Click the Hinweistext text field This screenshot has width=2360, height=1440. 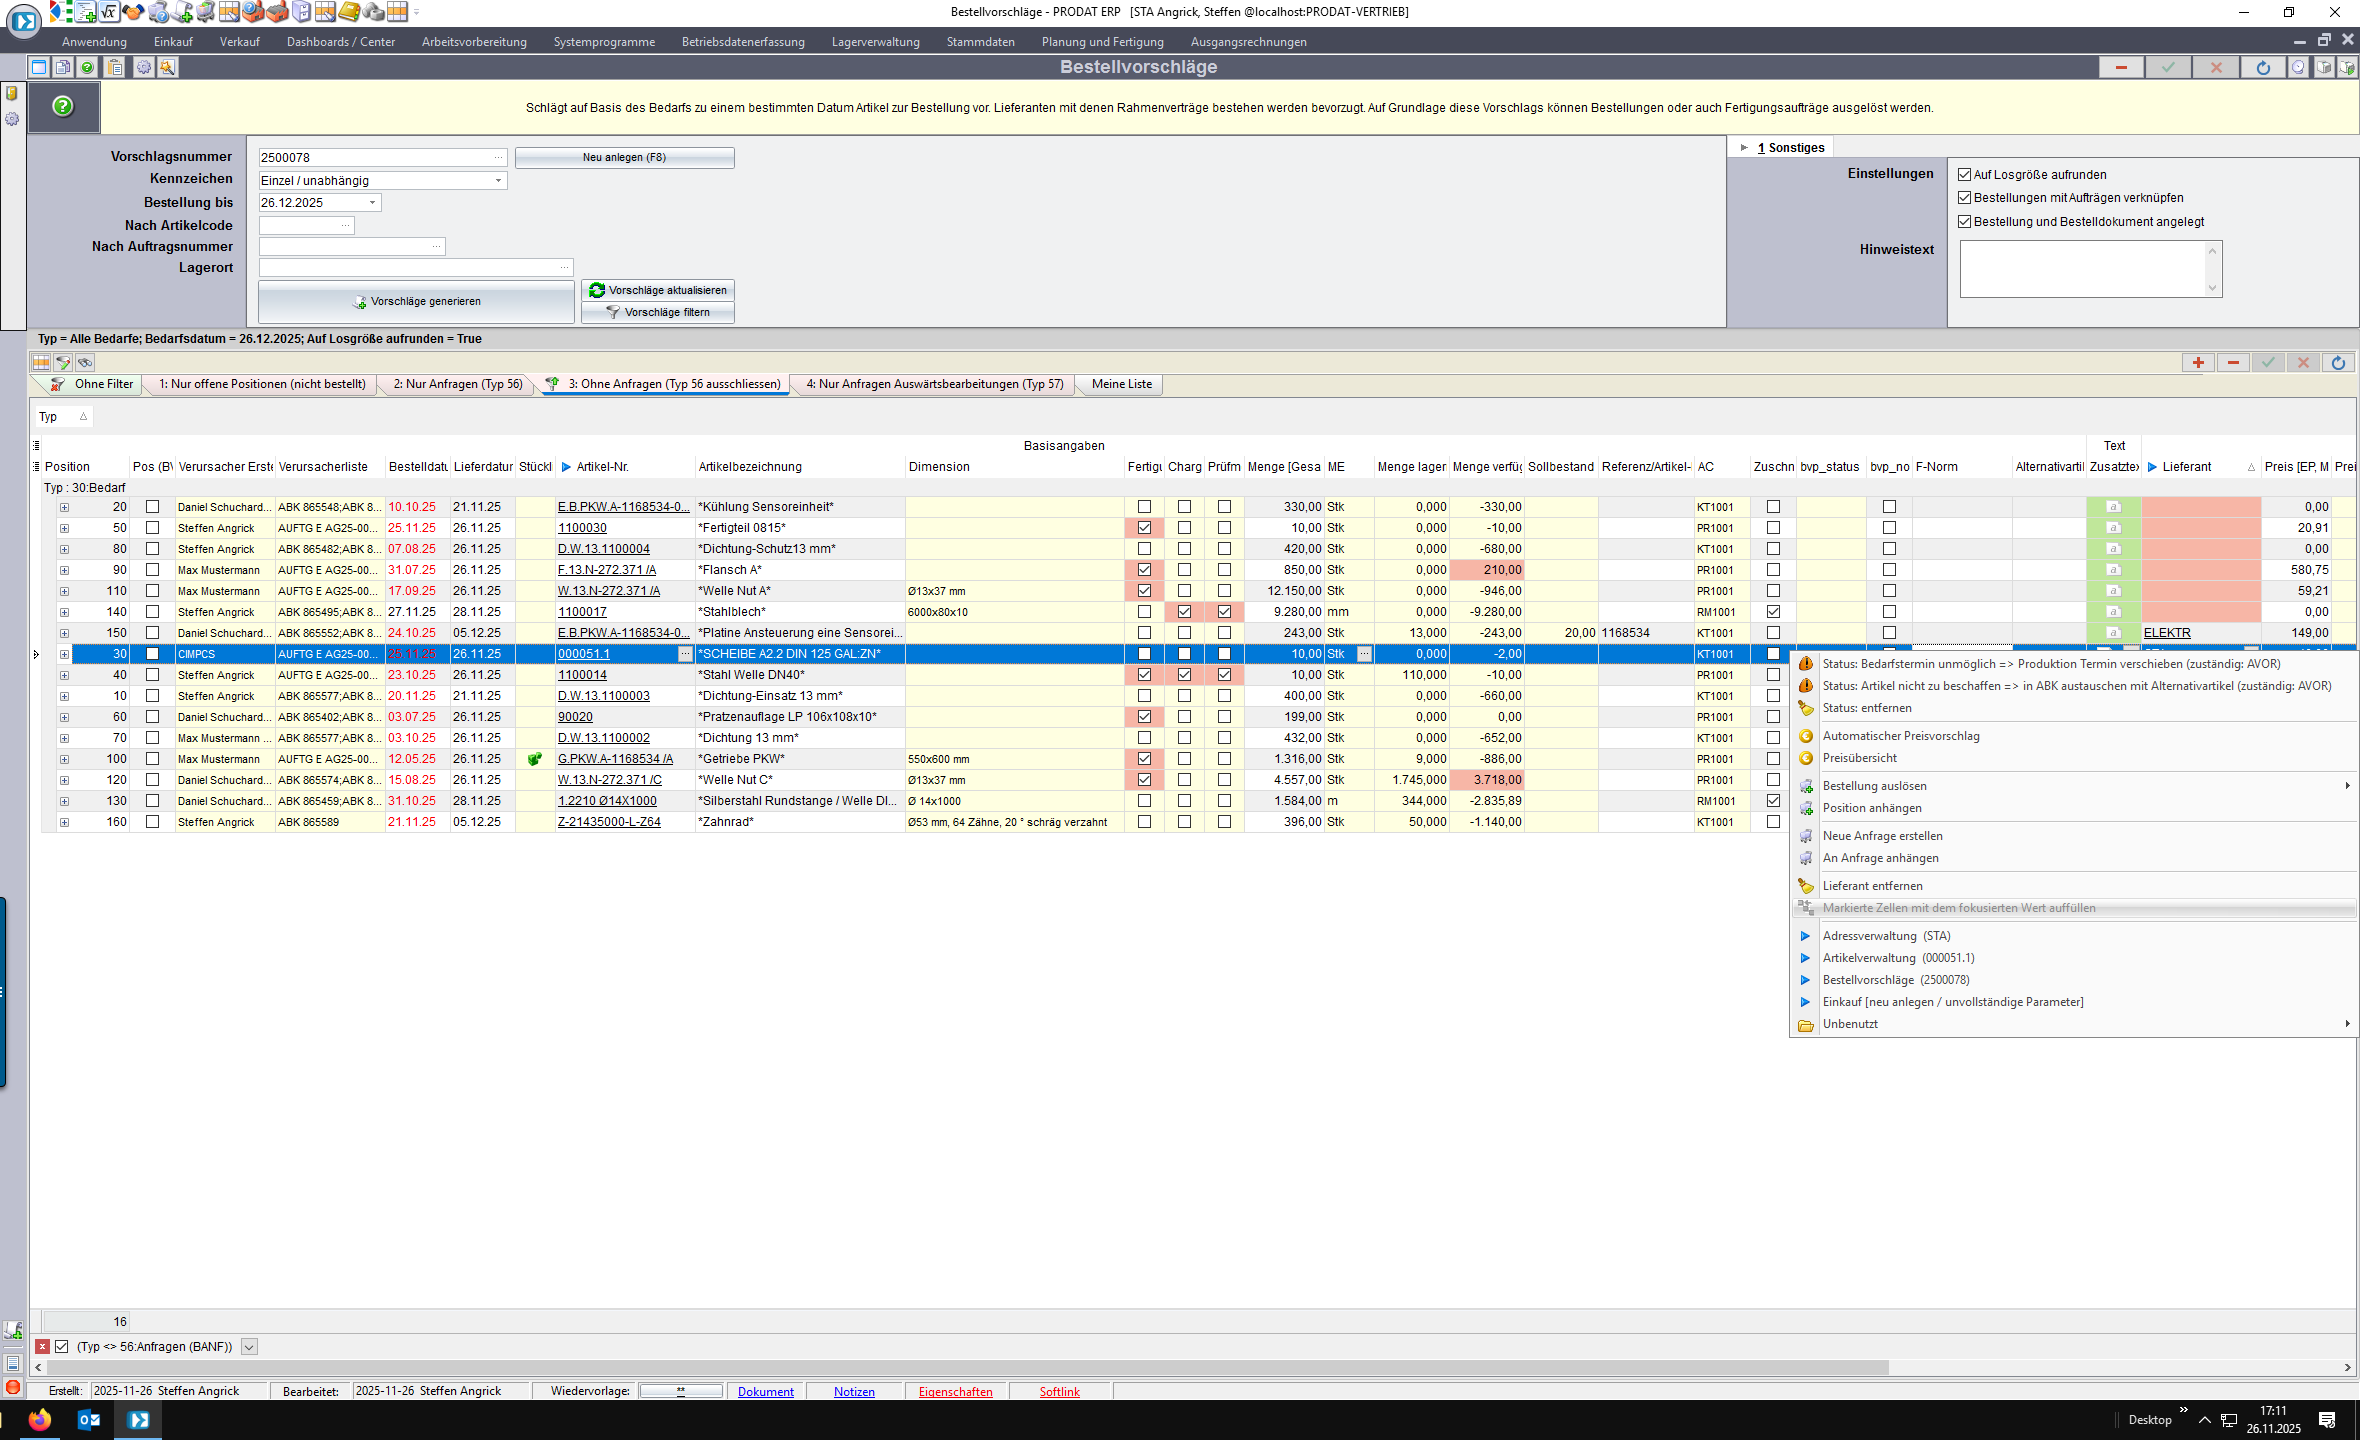pos(2082,268)
